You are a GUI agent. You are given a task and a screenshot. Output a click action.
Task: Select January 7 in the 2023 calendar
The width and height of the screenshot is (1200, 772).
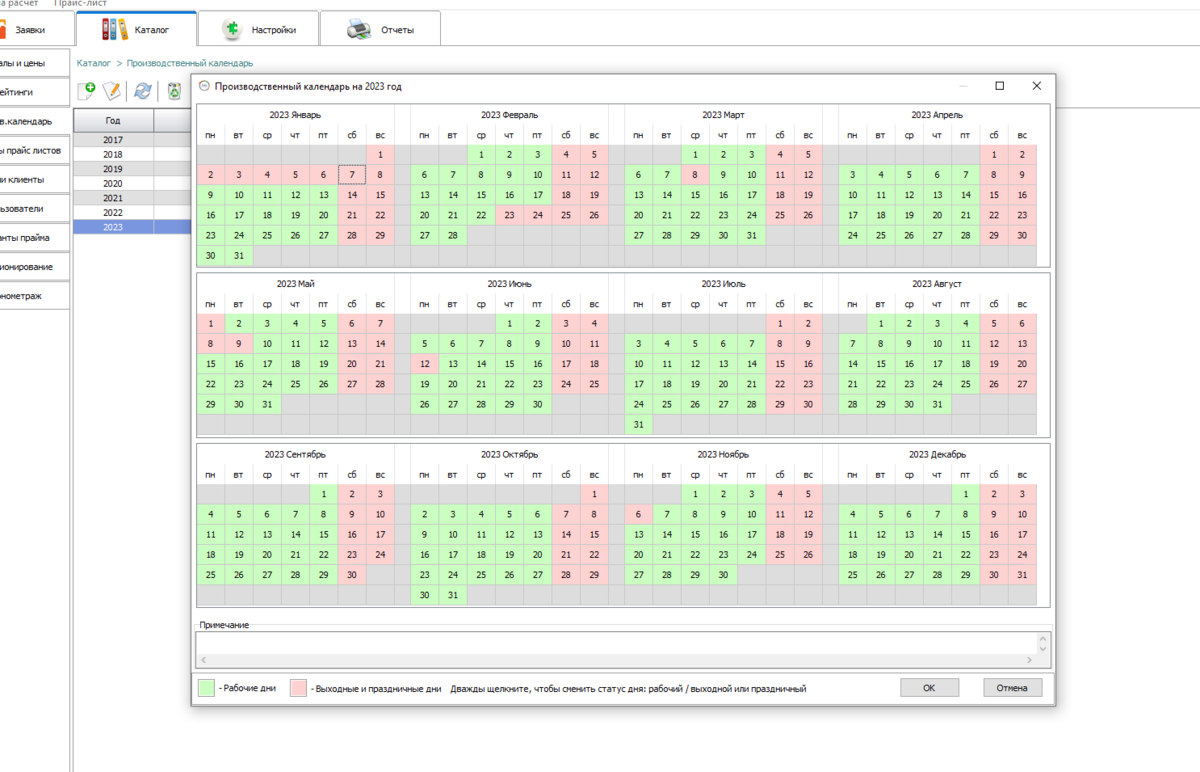352,175
